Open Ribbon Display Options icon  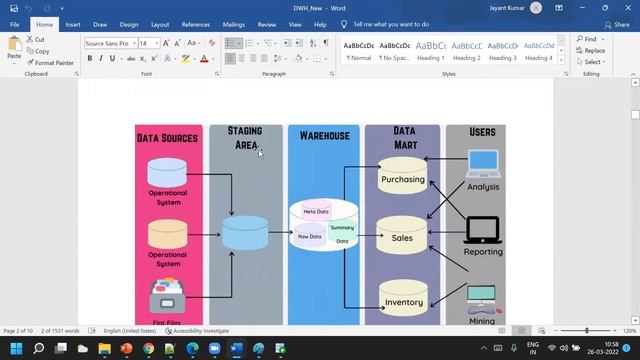559,8
